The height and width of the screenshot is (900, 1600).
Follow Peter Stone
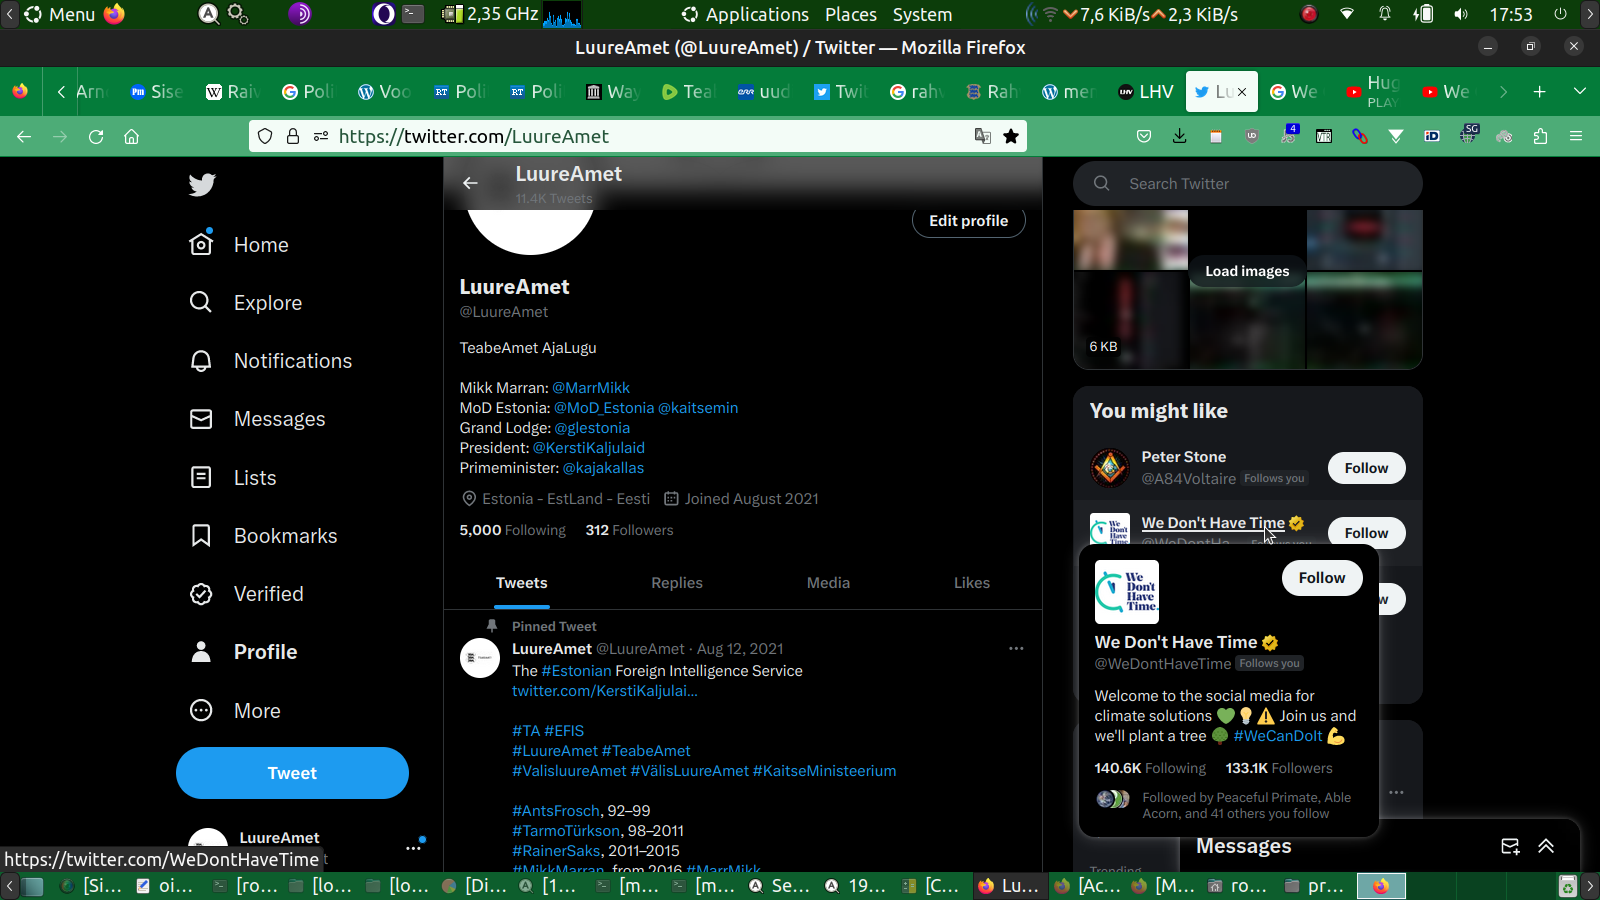1366,468
